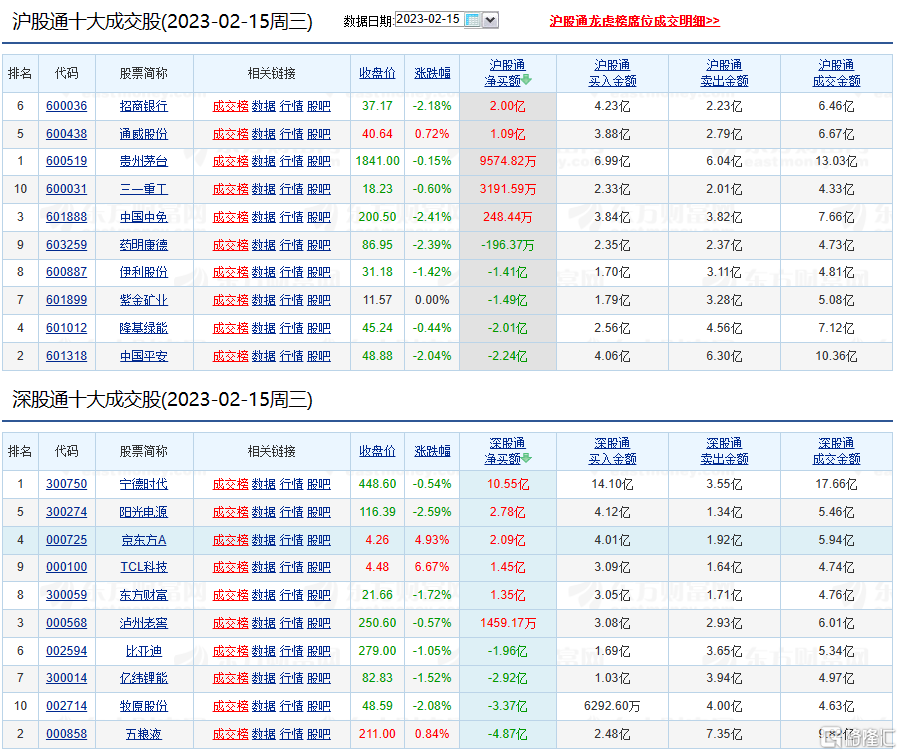Screen dimensions: 902x755
Task: Click the 2023-02-15 date input field
Action: click(x=429, y=20)
